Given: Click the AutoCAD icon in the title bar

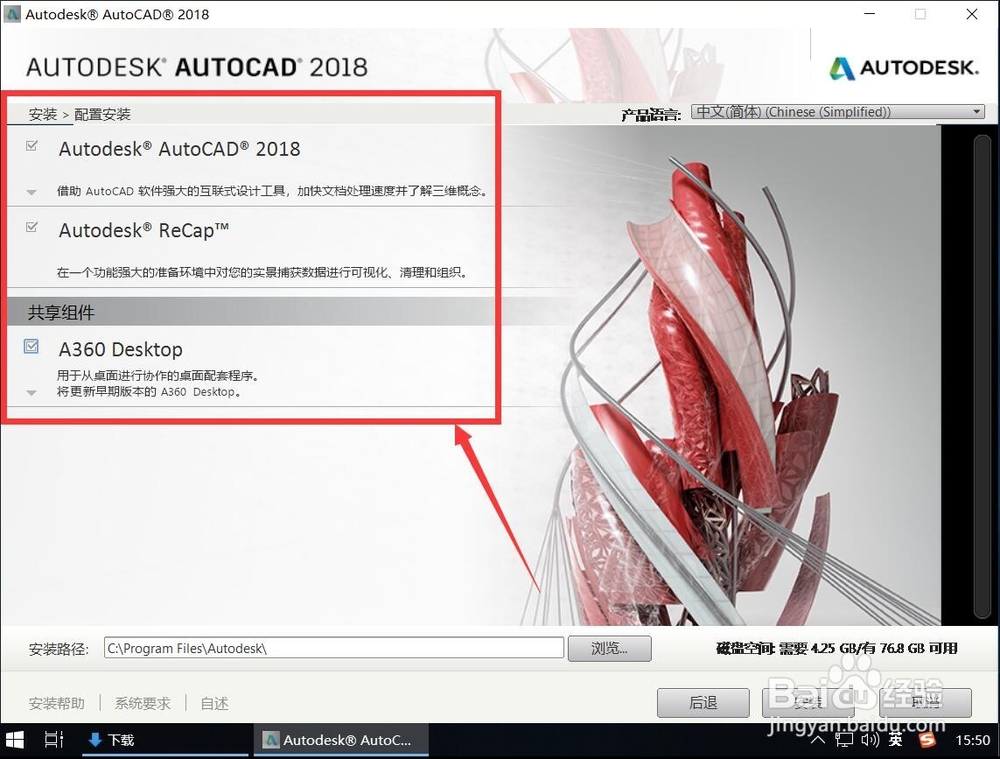Looking at the screenshot, I should click(12, 14).
